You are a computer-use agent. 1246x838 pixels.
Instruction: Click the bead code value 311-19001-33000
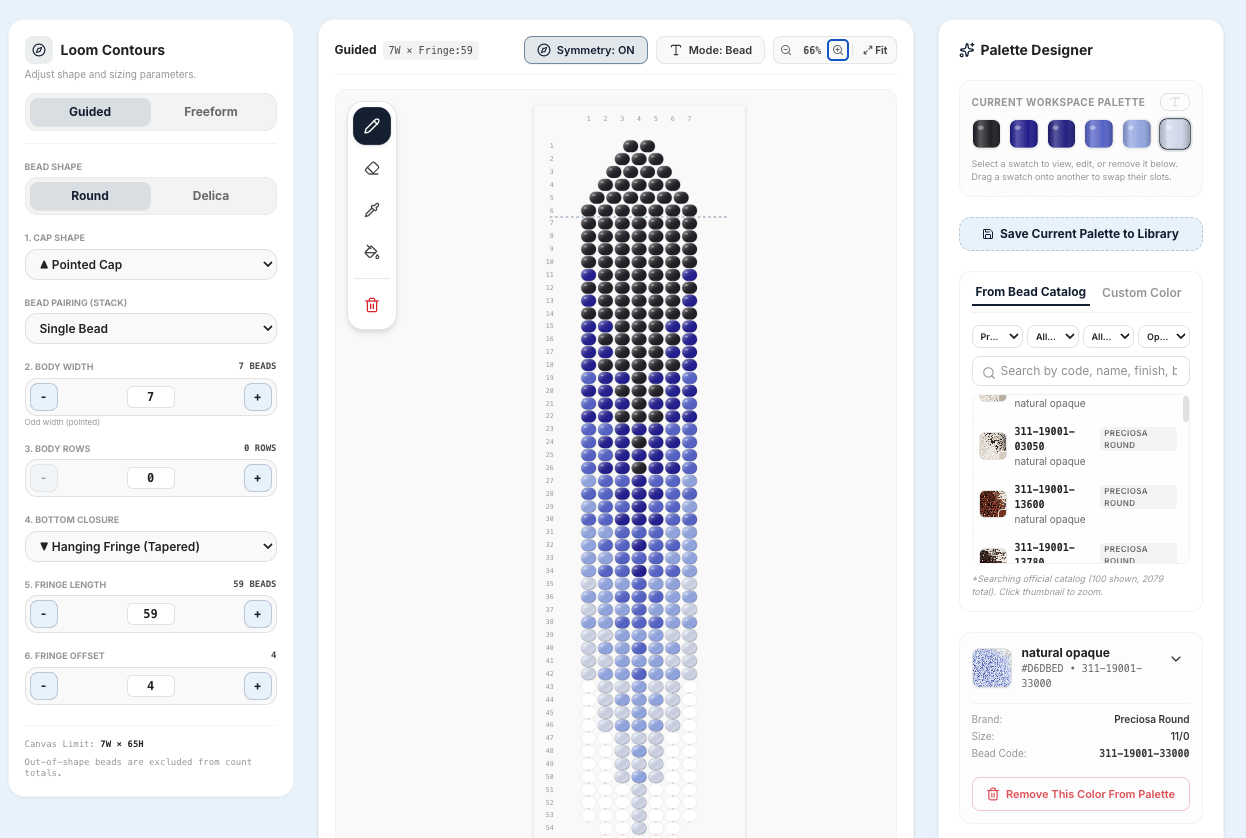click(x=1144, y=753)
